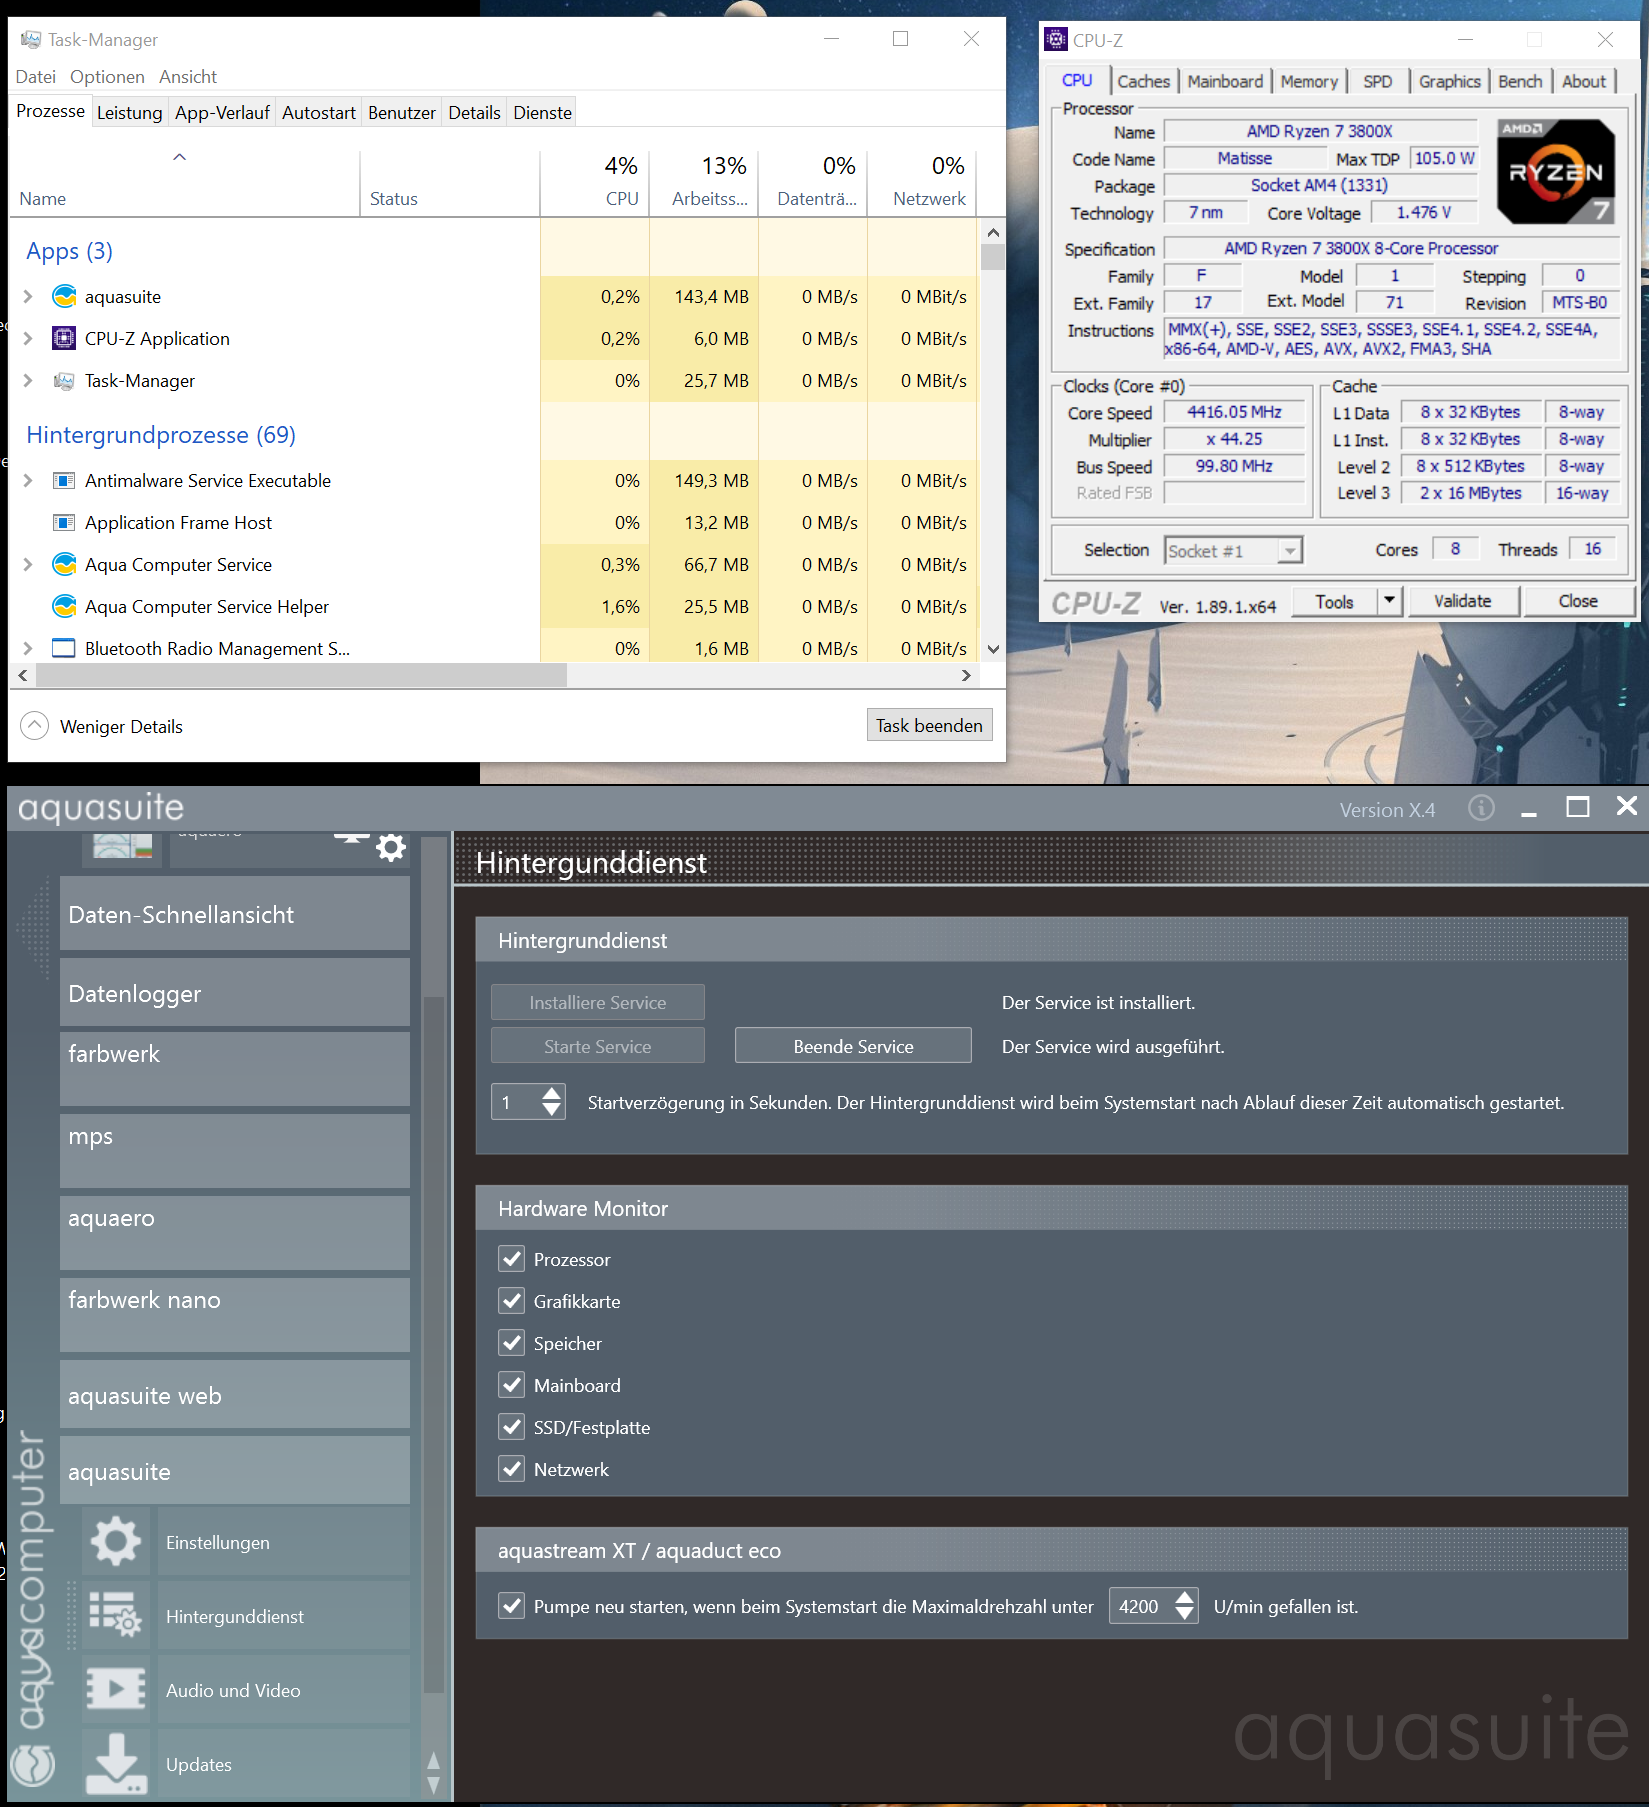Open the Daten-Schnellansicht sidebar entry
The height and width of the screenshot is (1807, 1649).
[235, 914]
